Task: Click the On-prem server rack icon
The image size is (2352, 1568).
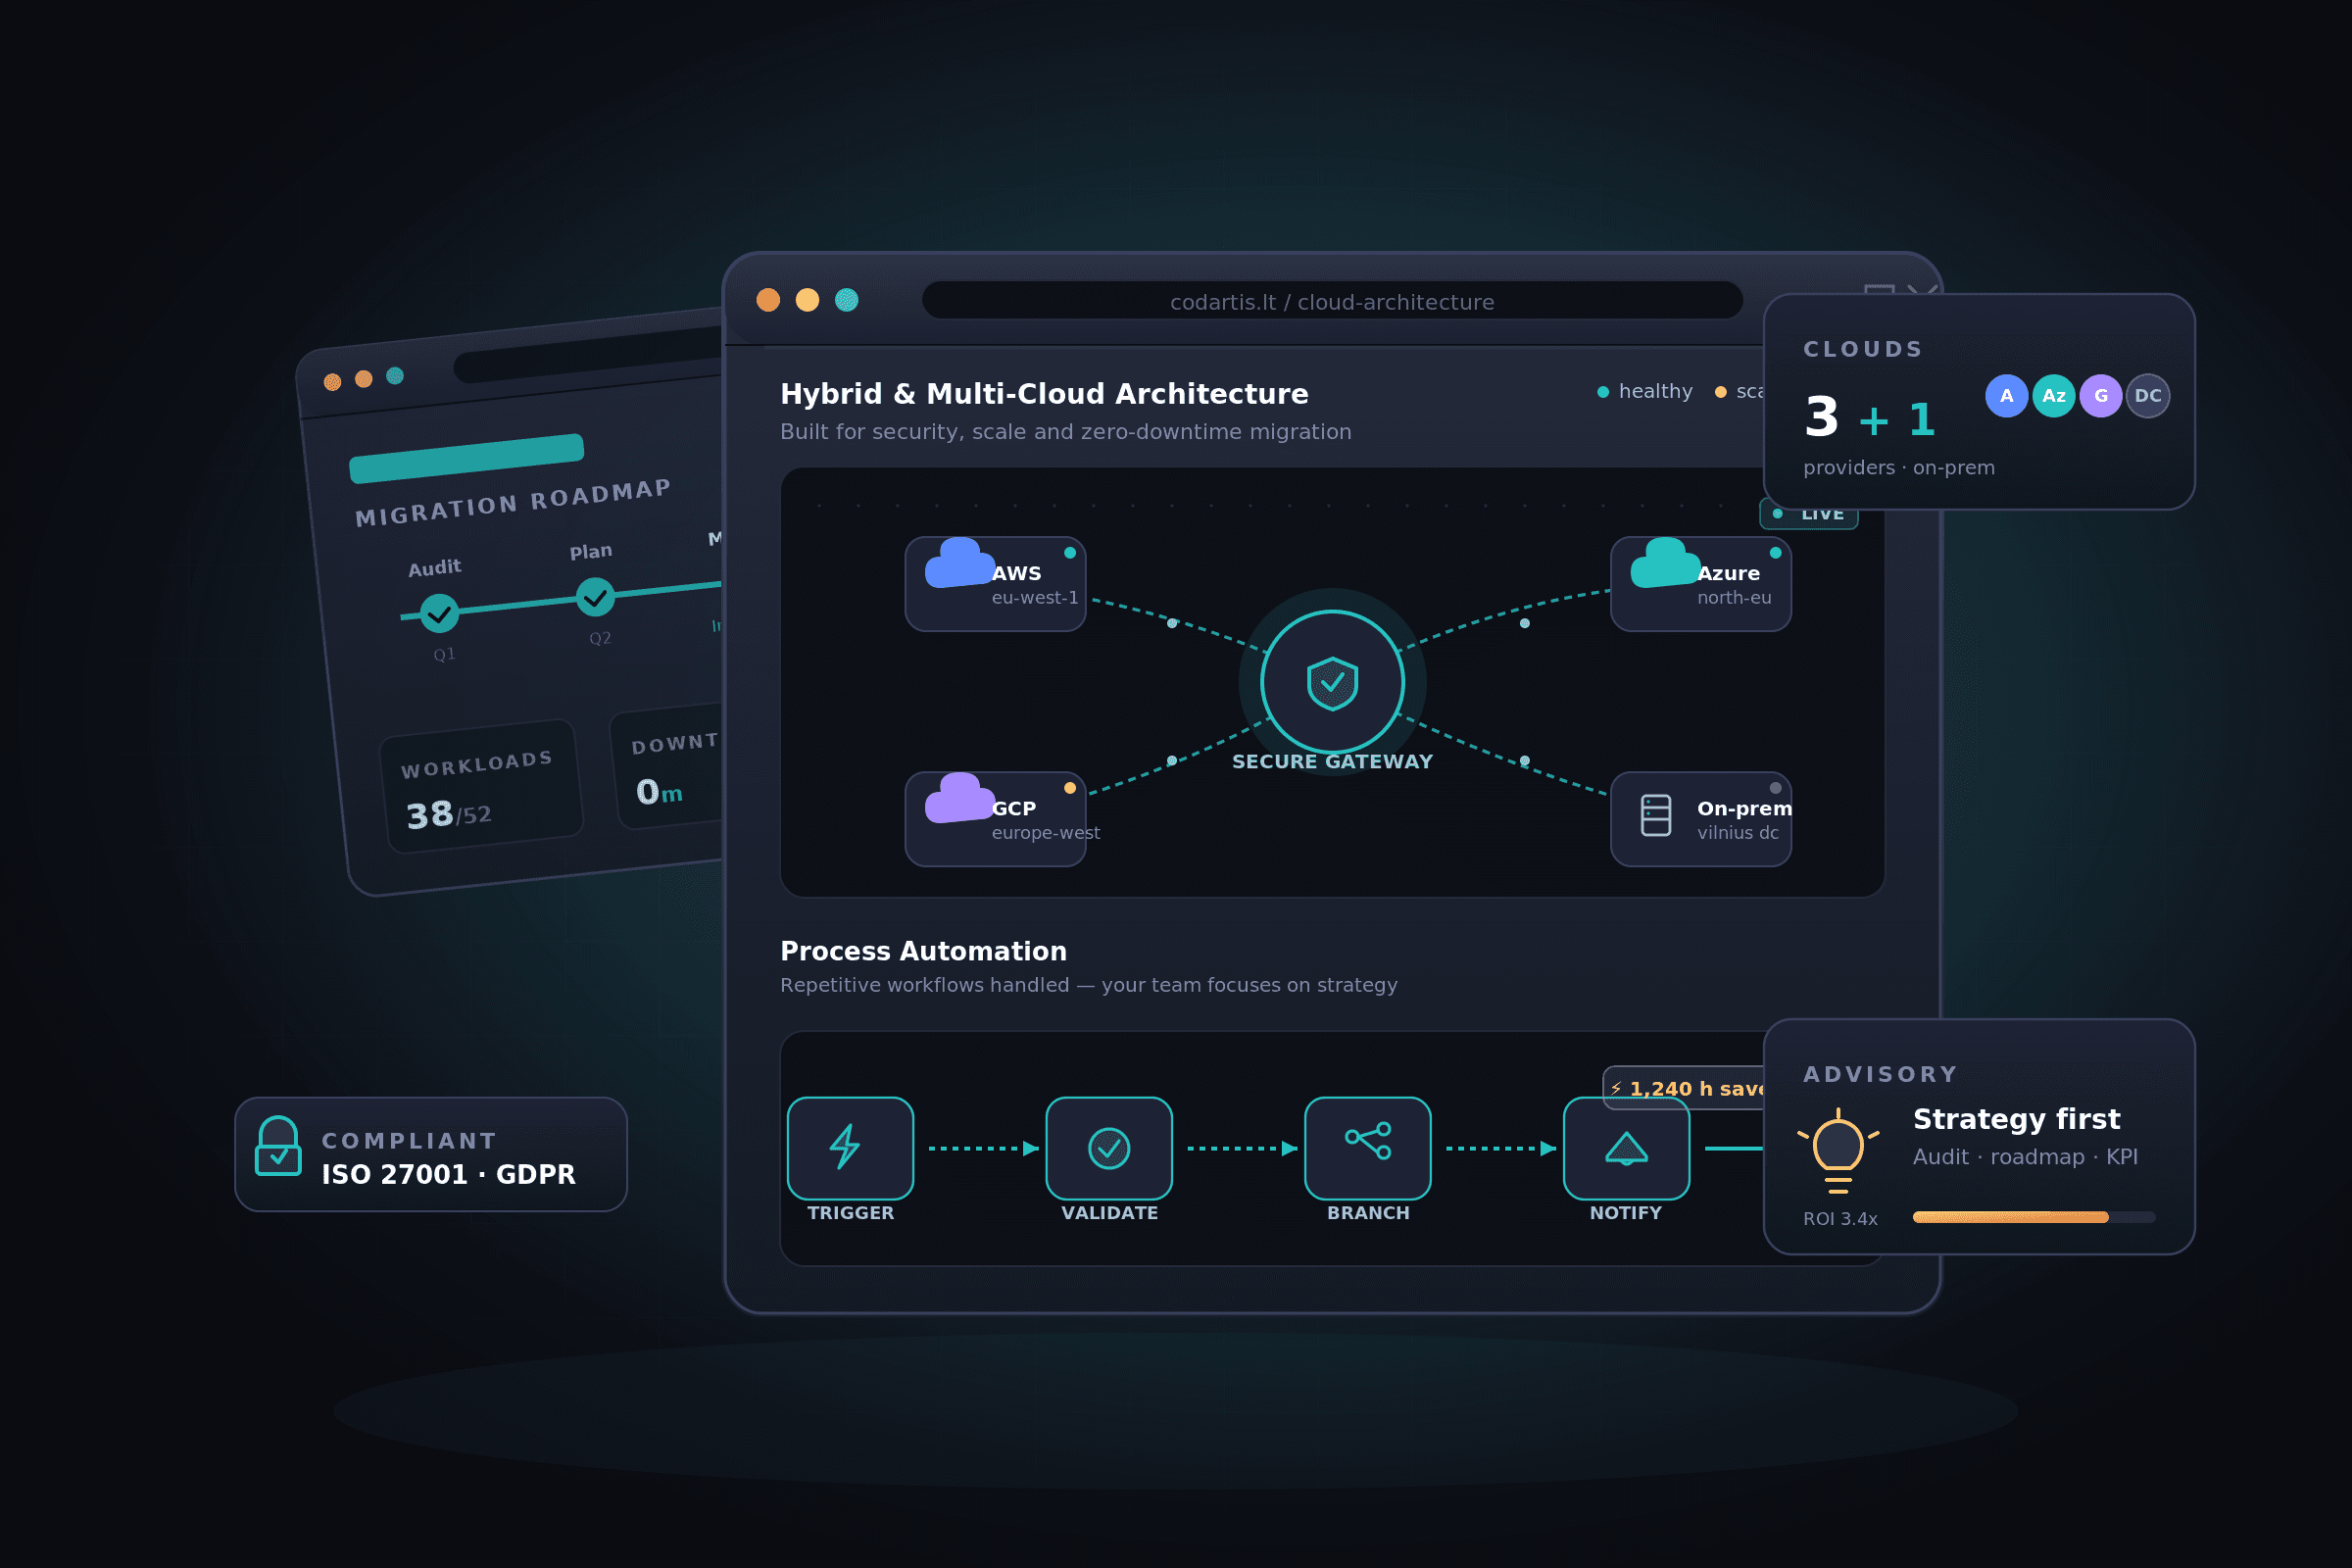Action: [x=1656, y=815]
